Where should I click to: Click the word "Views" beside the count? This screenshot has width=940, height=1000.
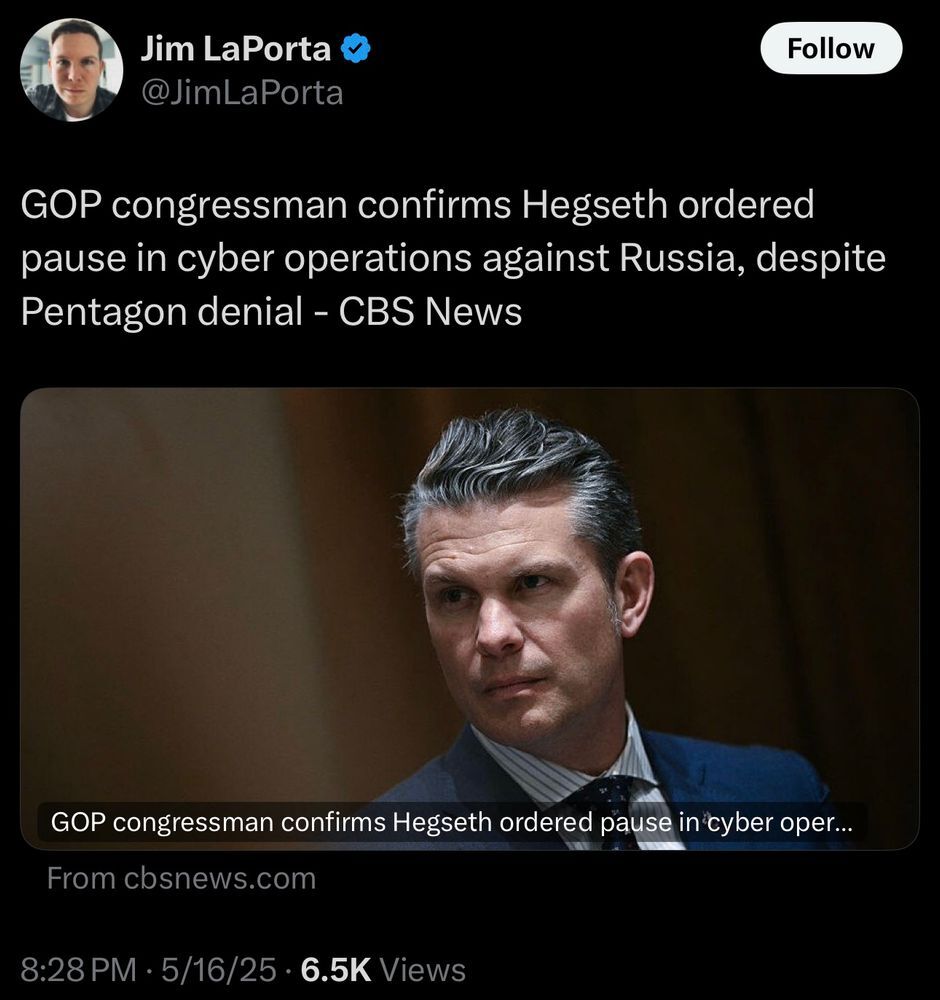(x=423, y=969)
